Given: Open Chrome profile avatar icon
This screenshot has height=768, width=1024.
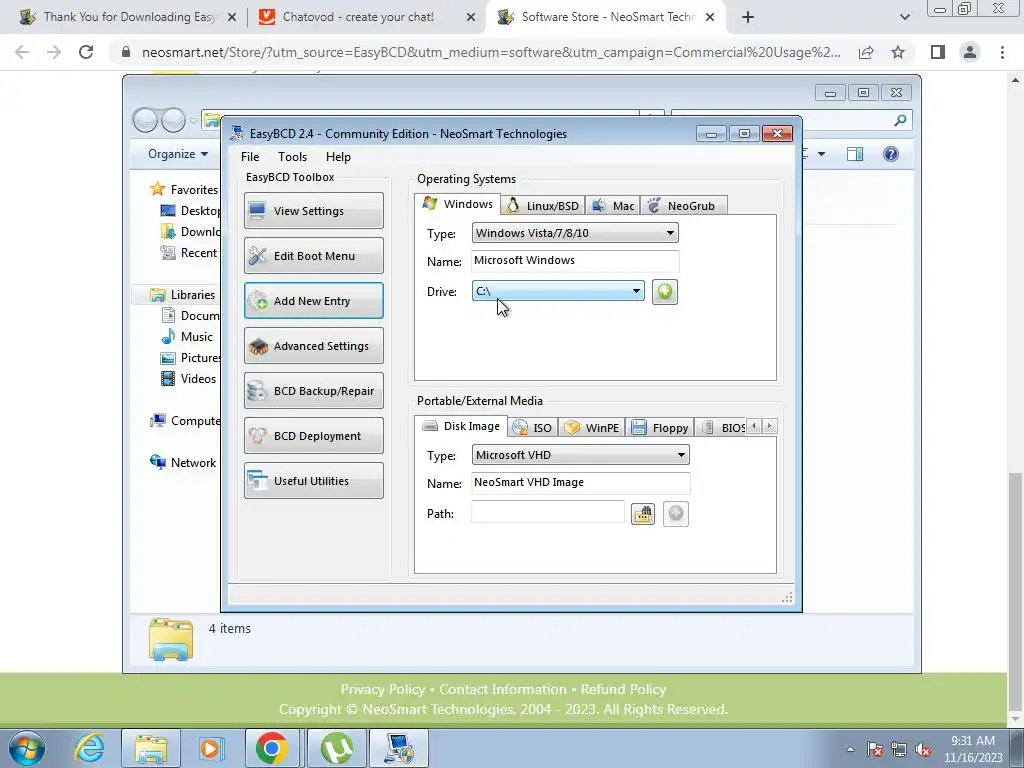Looking at the screenshot, I should (970, 52).
